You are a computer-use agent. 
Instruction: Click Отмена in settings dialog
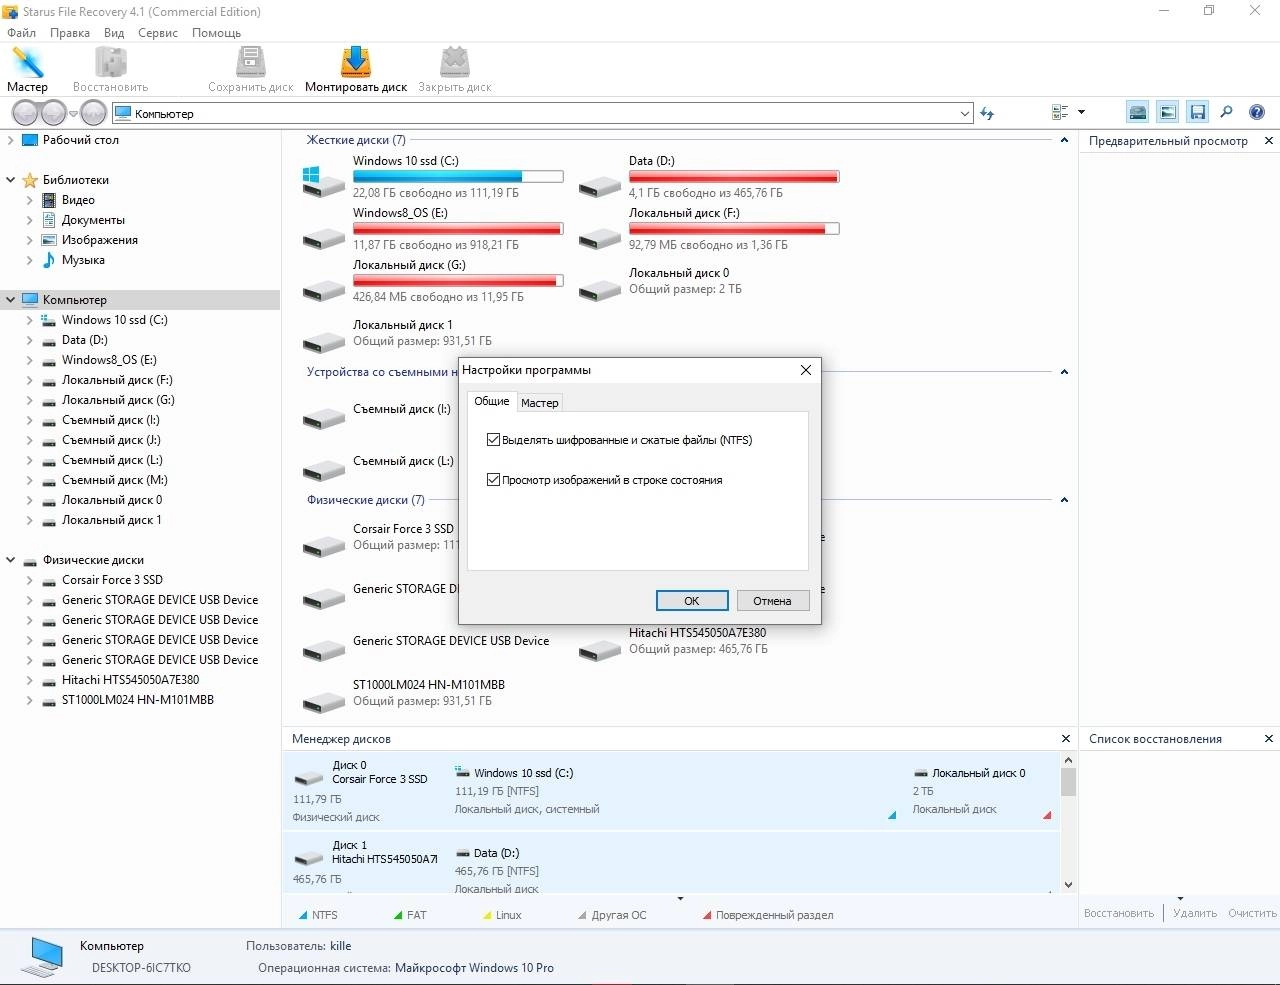click(772, 601)
